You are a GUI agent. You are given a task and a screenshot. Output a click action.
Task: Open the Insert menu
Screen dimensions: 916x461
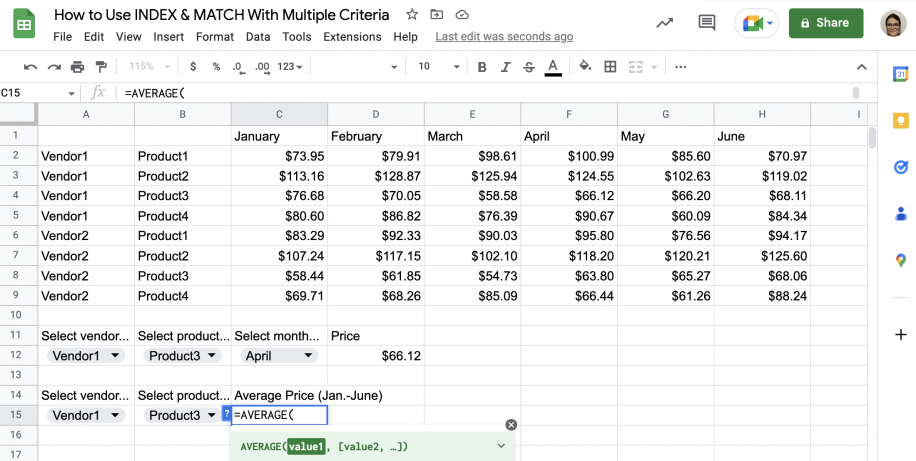tap(169, 37)
